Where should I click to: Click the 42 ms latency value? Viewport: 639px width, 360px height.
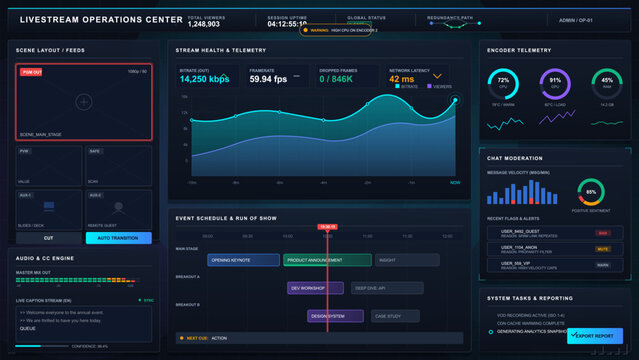coord(401,79)
